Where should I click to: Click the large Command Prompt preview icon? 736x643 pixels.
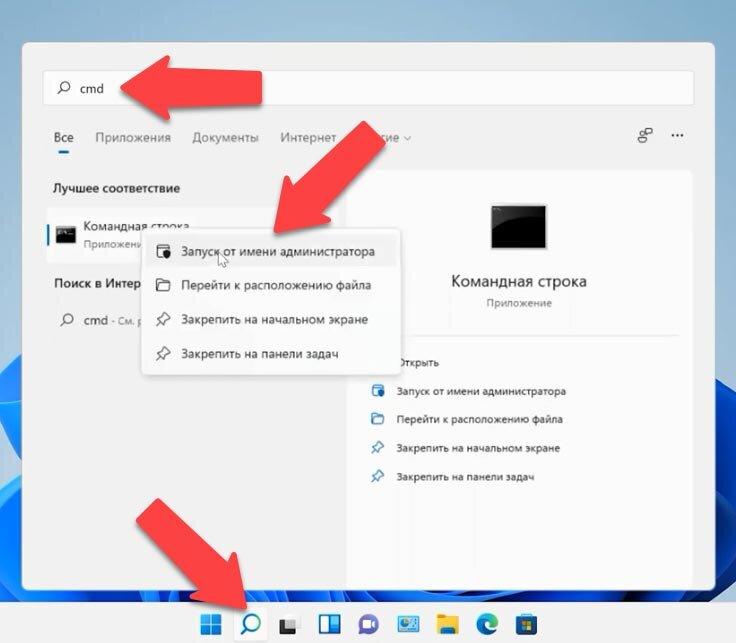pyautogui.click(x=518, y=227)
